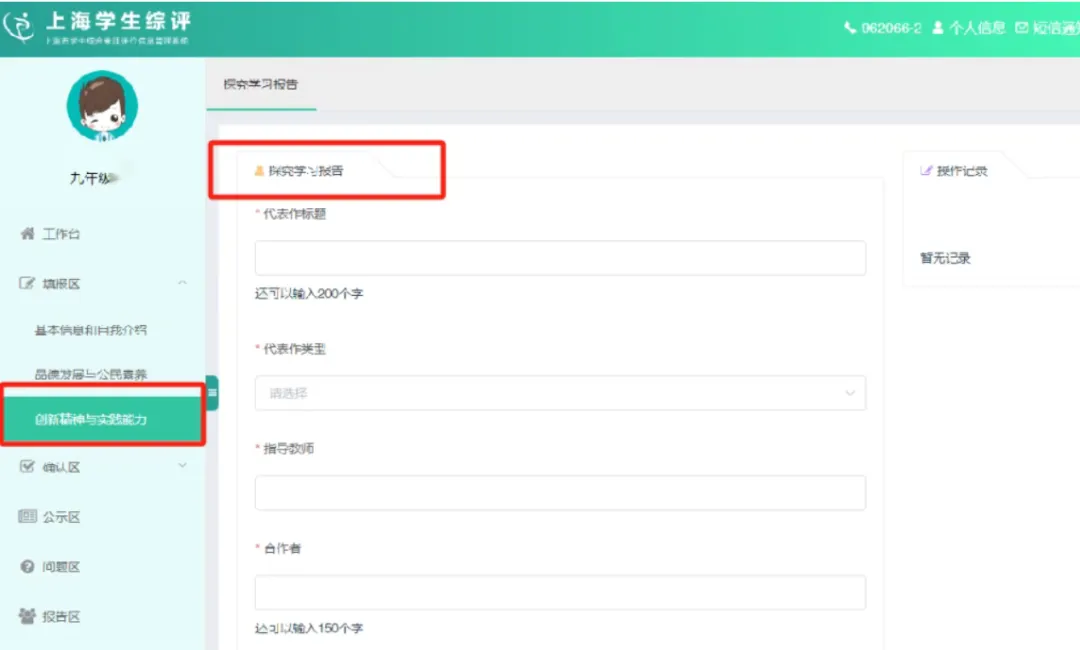Open the 报告区 menu item
Viewport: 1080px width, 650px height.
pos(61,616)
